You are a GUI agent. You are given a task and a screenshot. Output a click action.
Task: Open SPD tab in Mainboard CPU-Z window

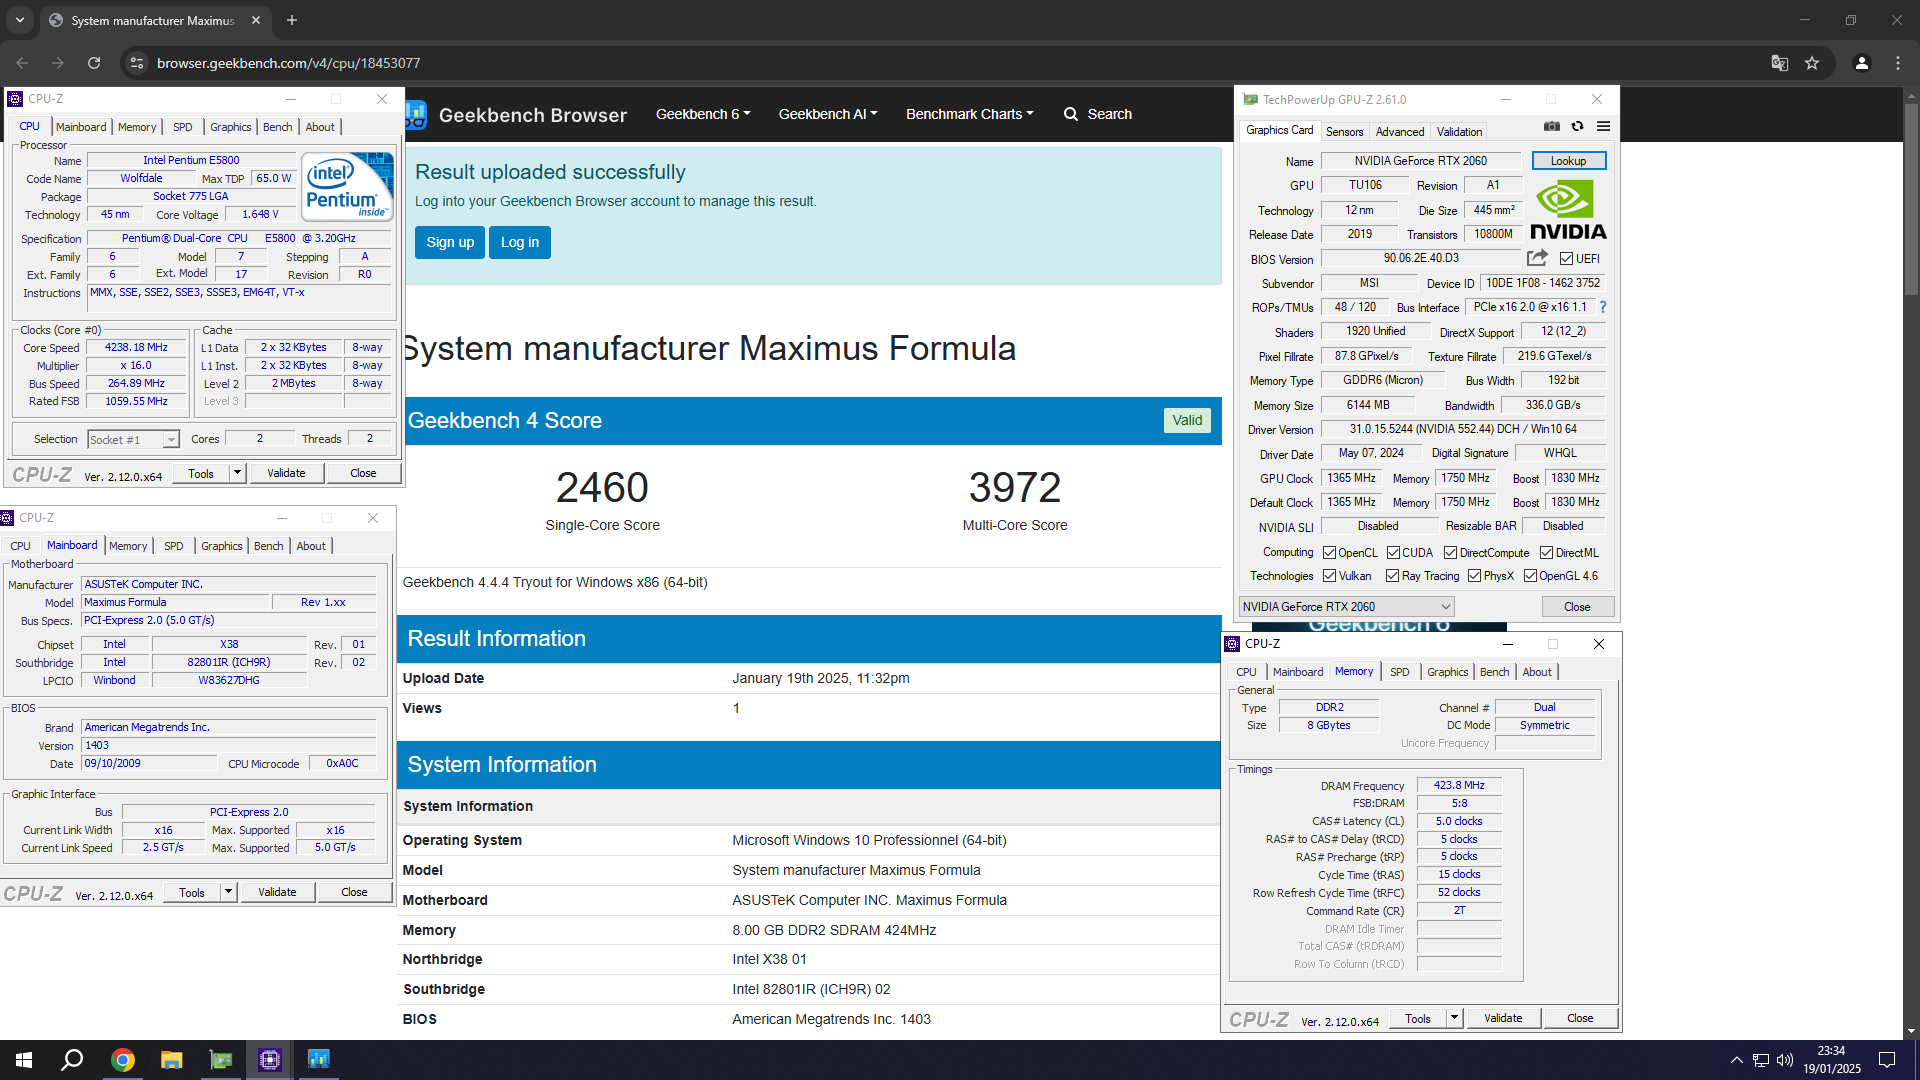tap(173, 546)
